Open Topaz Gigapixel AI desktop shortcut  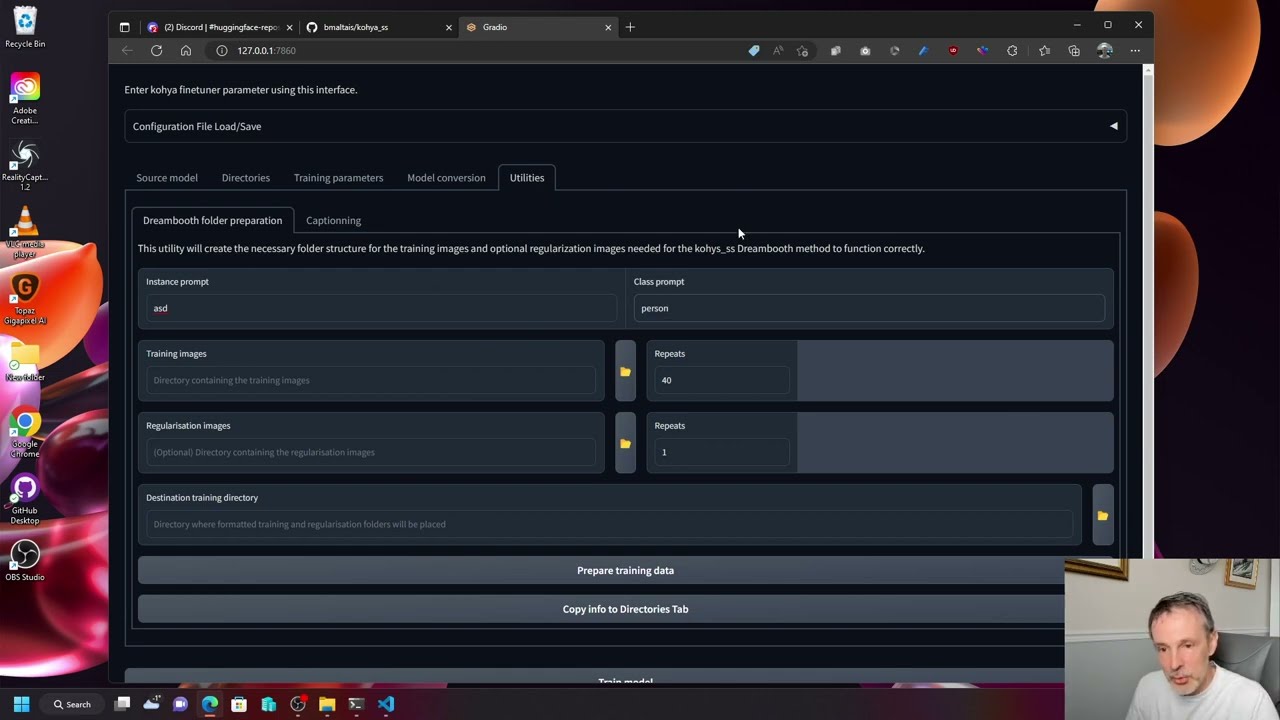click(x=25, y=300)
